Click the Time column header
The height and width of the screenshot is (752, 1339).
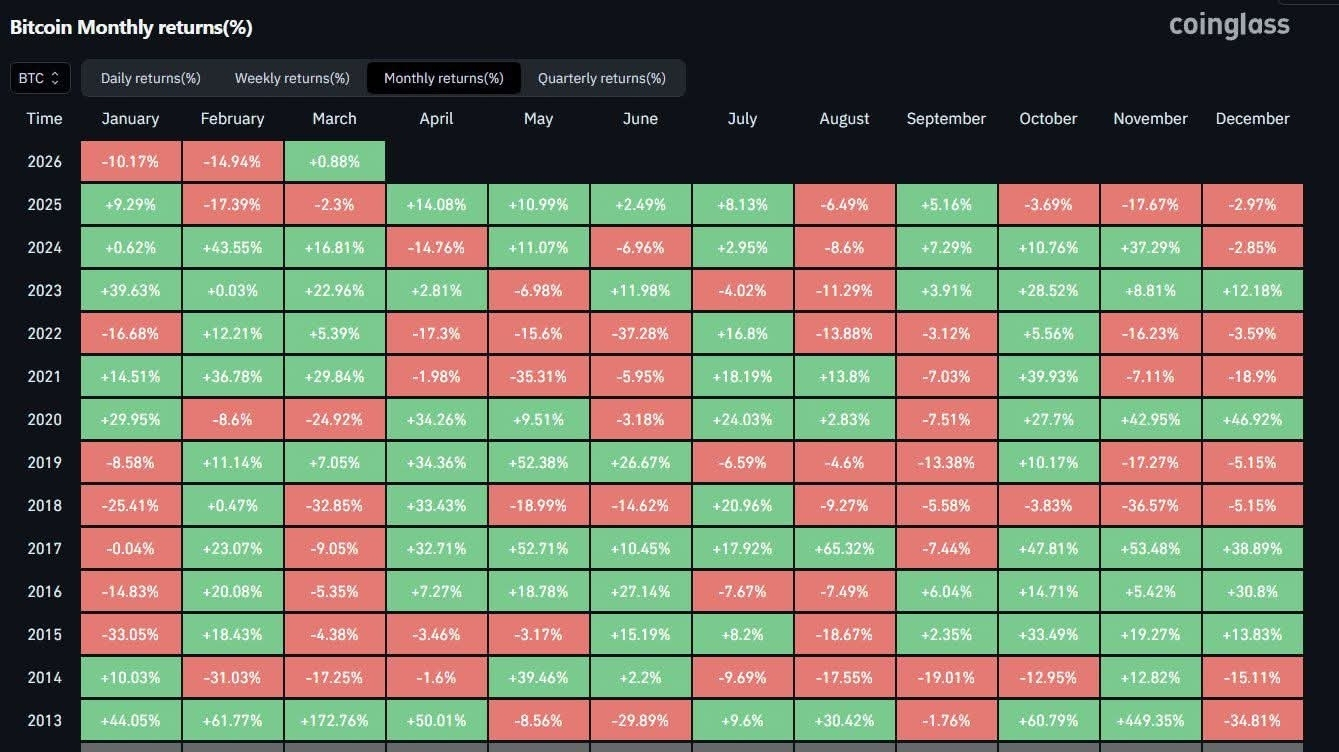point(44,118)
